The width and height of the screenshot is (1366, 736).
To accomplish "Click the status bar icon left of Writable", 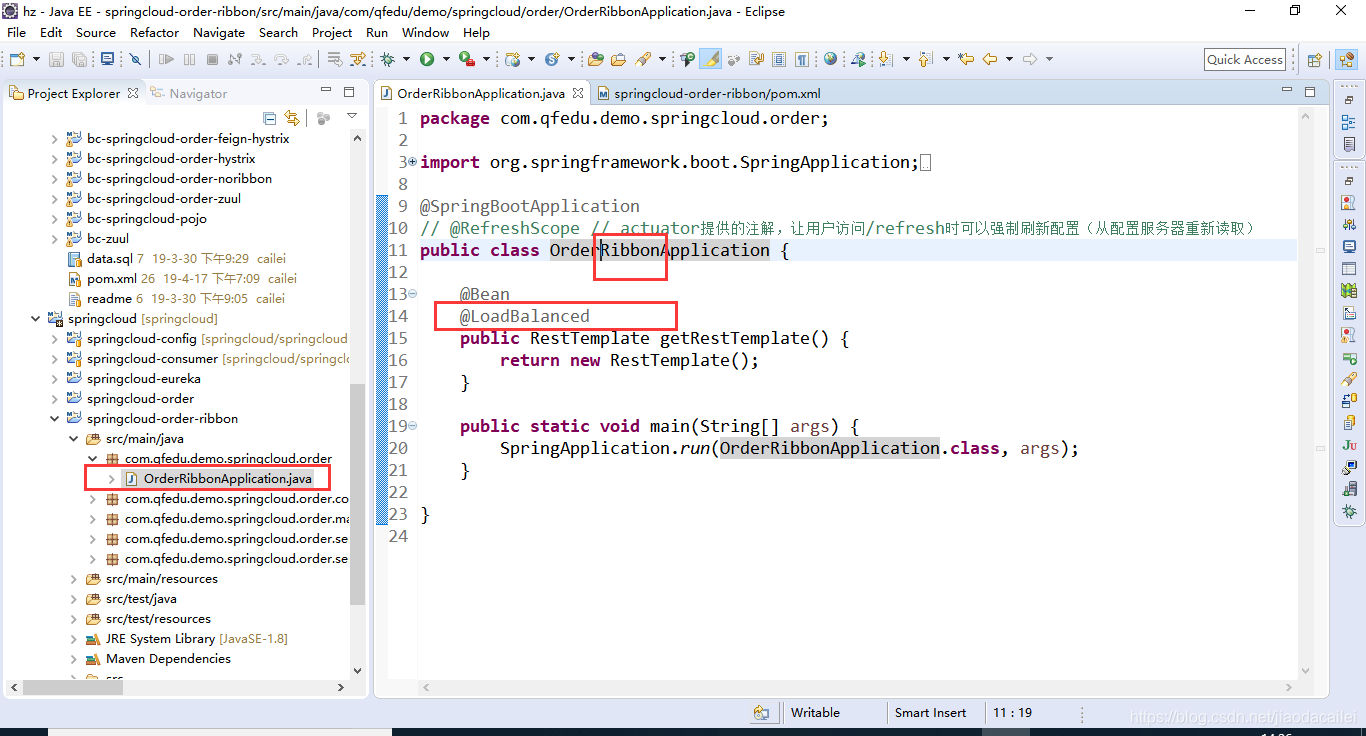I will coord(762,713).
